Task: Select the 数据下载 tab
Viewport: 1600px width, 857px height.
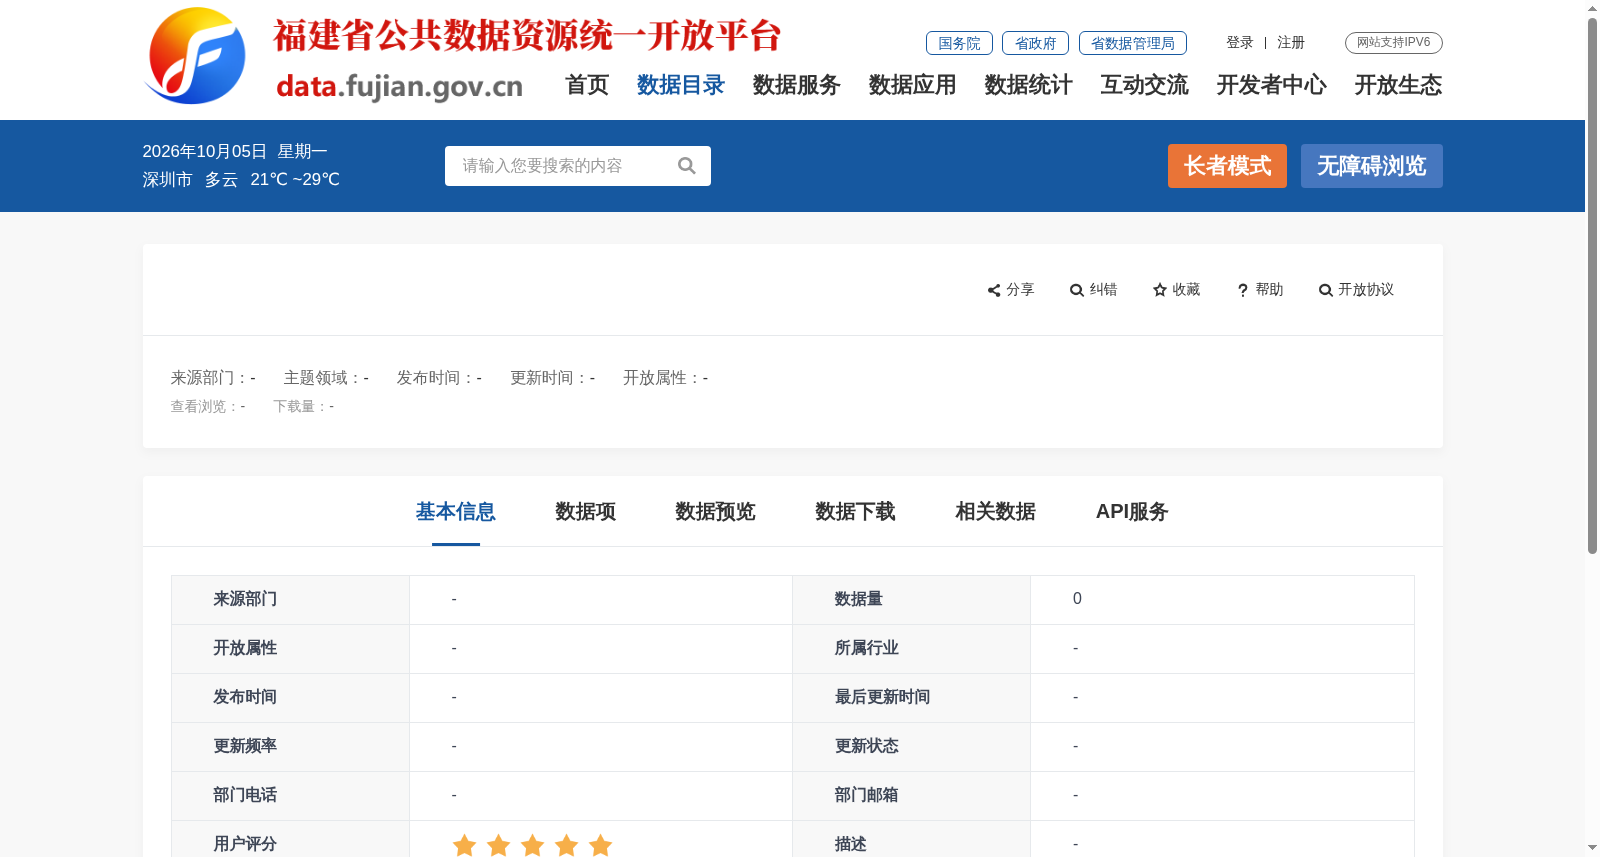Action: tap(856, 512)
